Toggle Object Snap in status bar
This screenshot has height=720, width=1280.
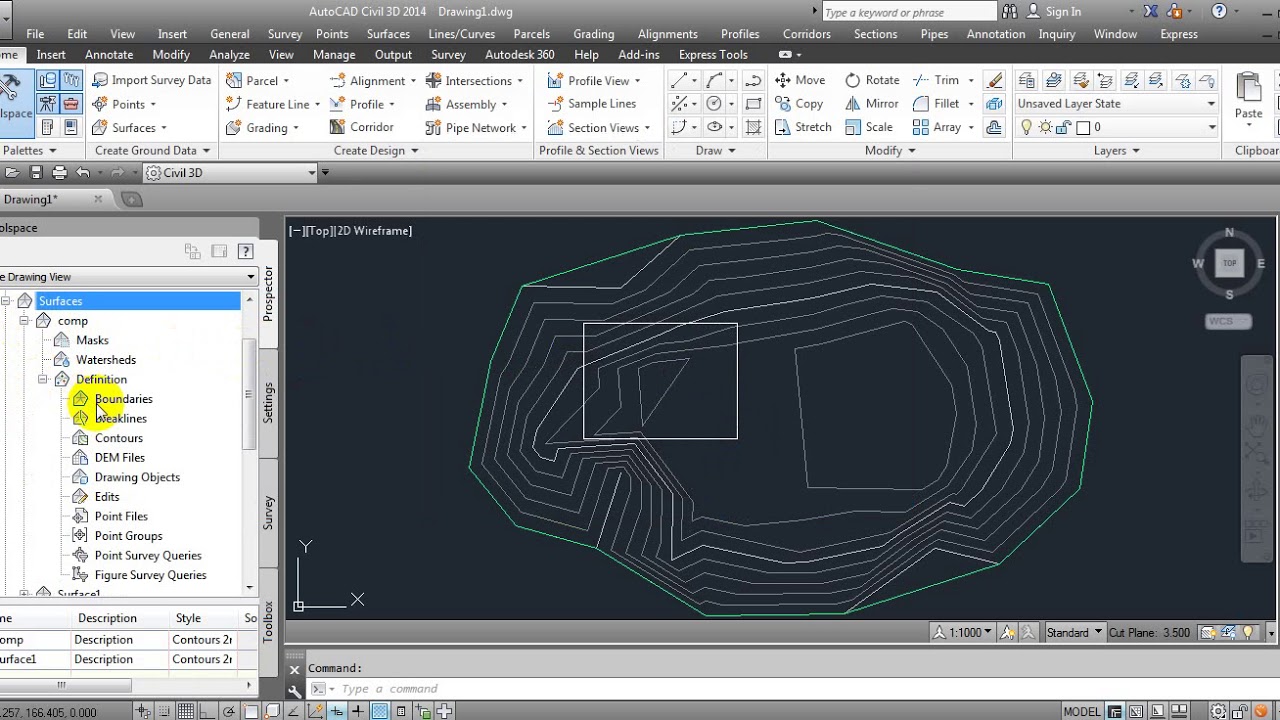[x=252, y=712]
